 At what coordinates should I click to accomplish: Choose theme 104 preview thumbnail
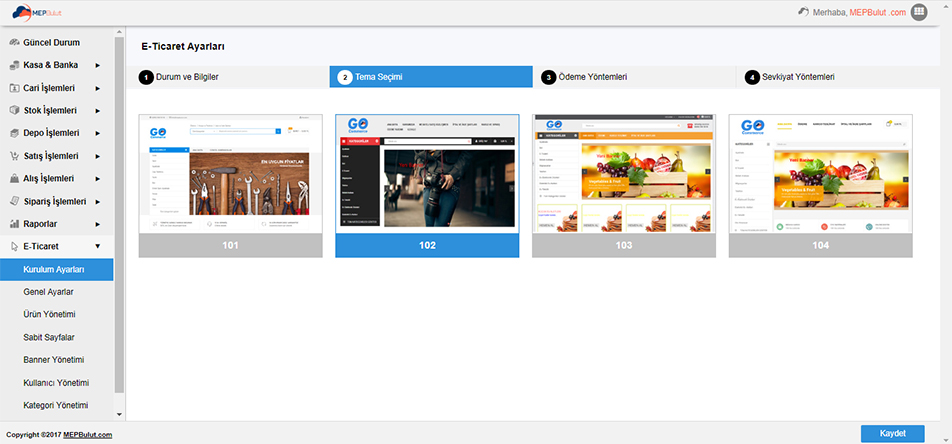point(821,174)
